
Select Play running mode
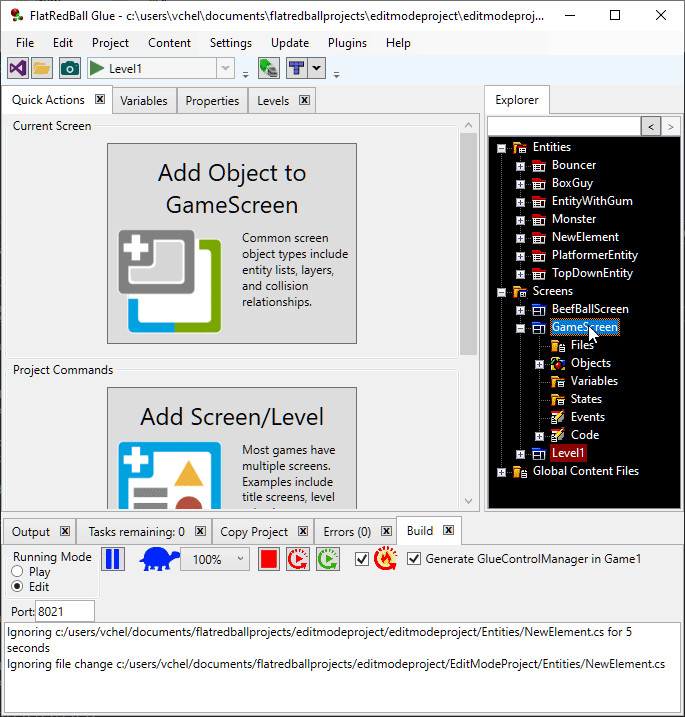[17, 572]
